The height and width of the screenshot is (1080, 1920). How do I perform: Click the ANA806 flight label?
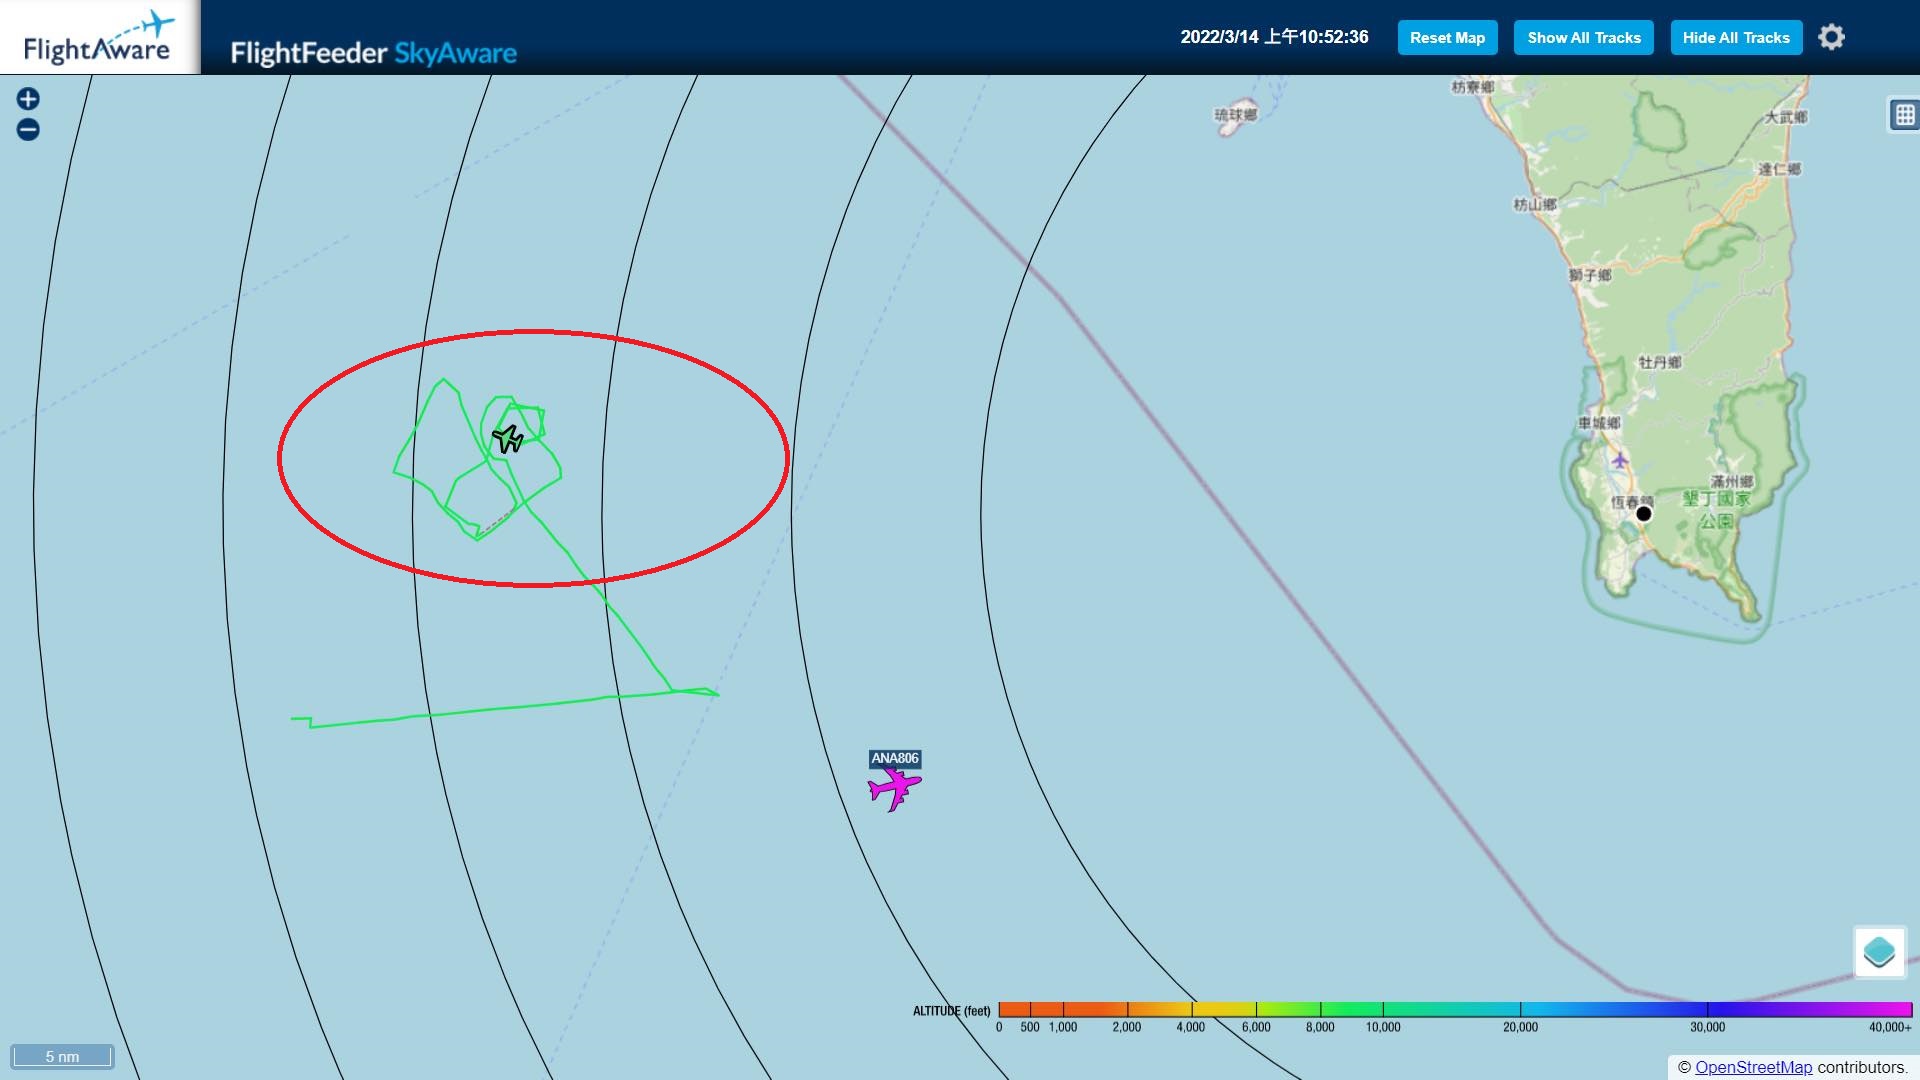pos(894,758)
